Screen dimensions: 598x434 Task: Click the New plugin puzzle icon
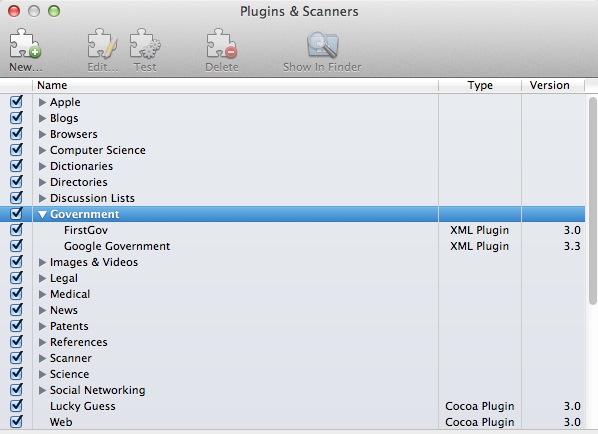pyautogui.click(x=25, y=44)
